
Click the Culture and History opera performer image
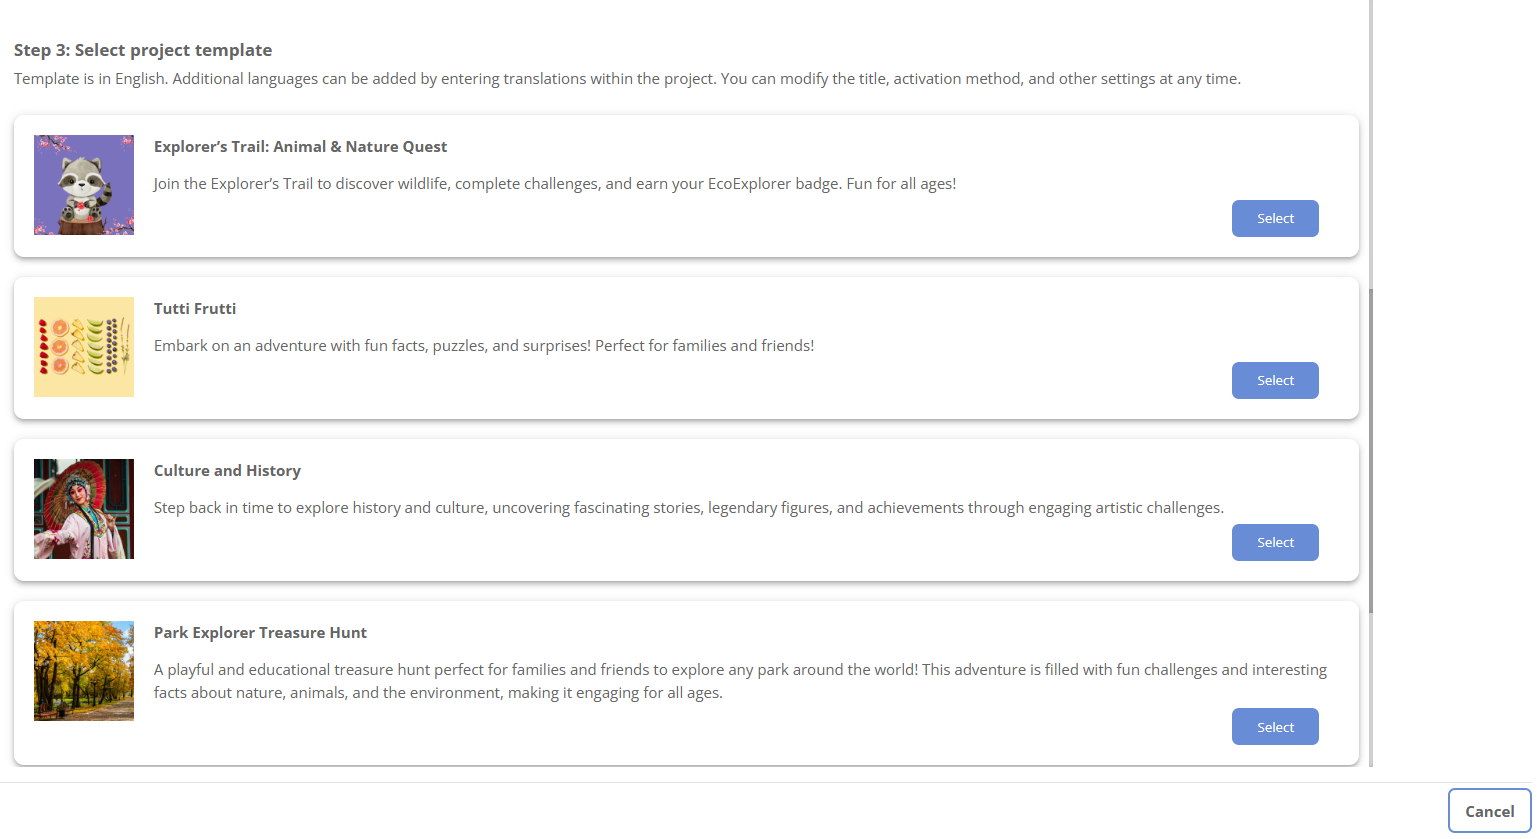click(84, 509)
